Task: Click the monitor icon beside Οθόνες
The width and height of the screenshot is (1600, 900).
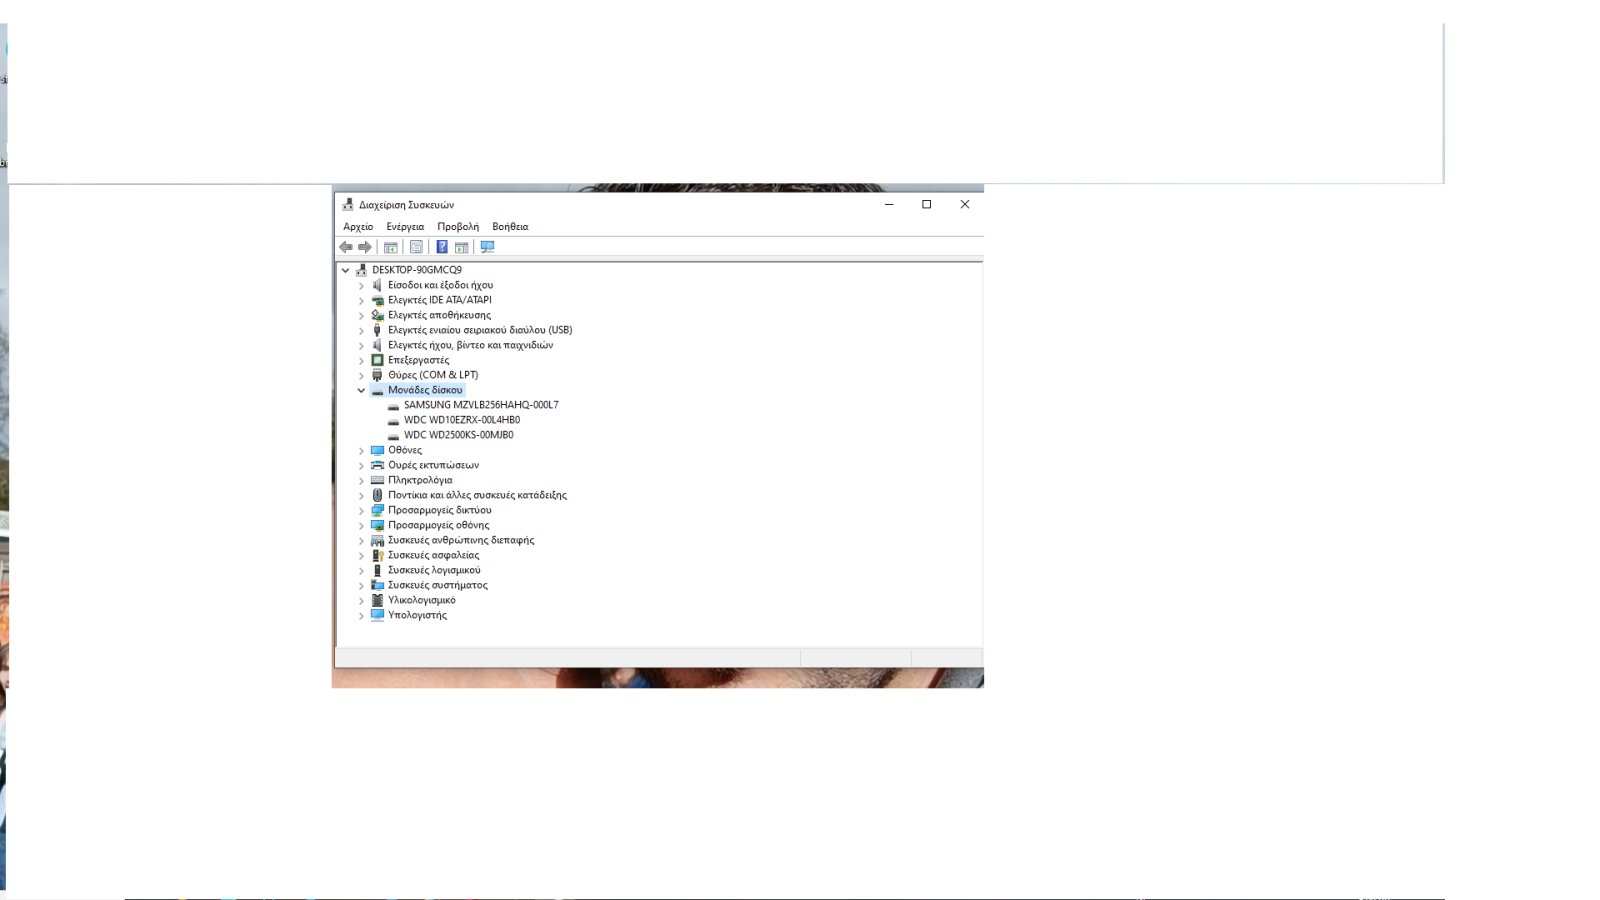Action: pos(377,450)
